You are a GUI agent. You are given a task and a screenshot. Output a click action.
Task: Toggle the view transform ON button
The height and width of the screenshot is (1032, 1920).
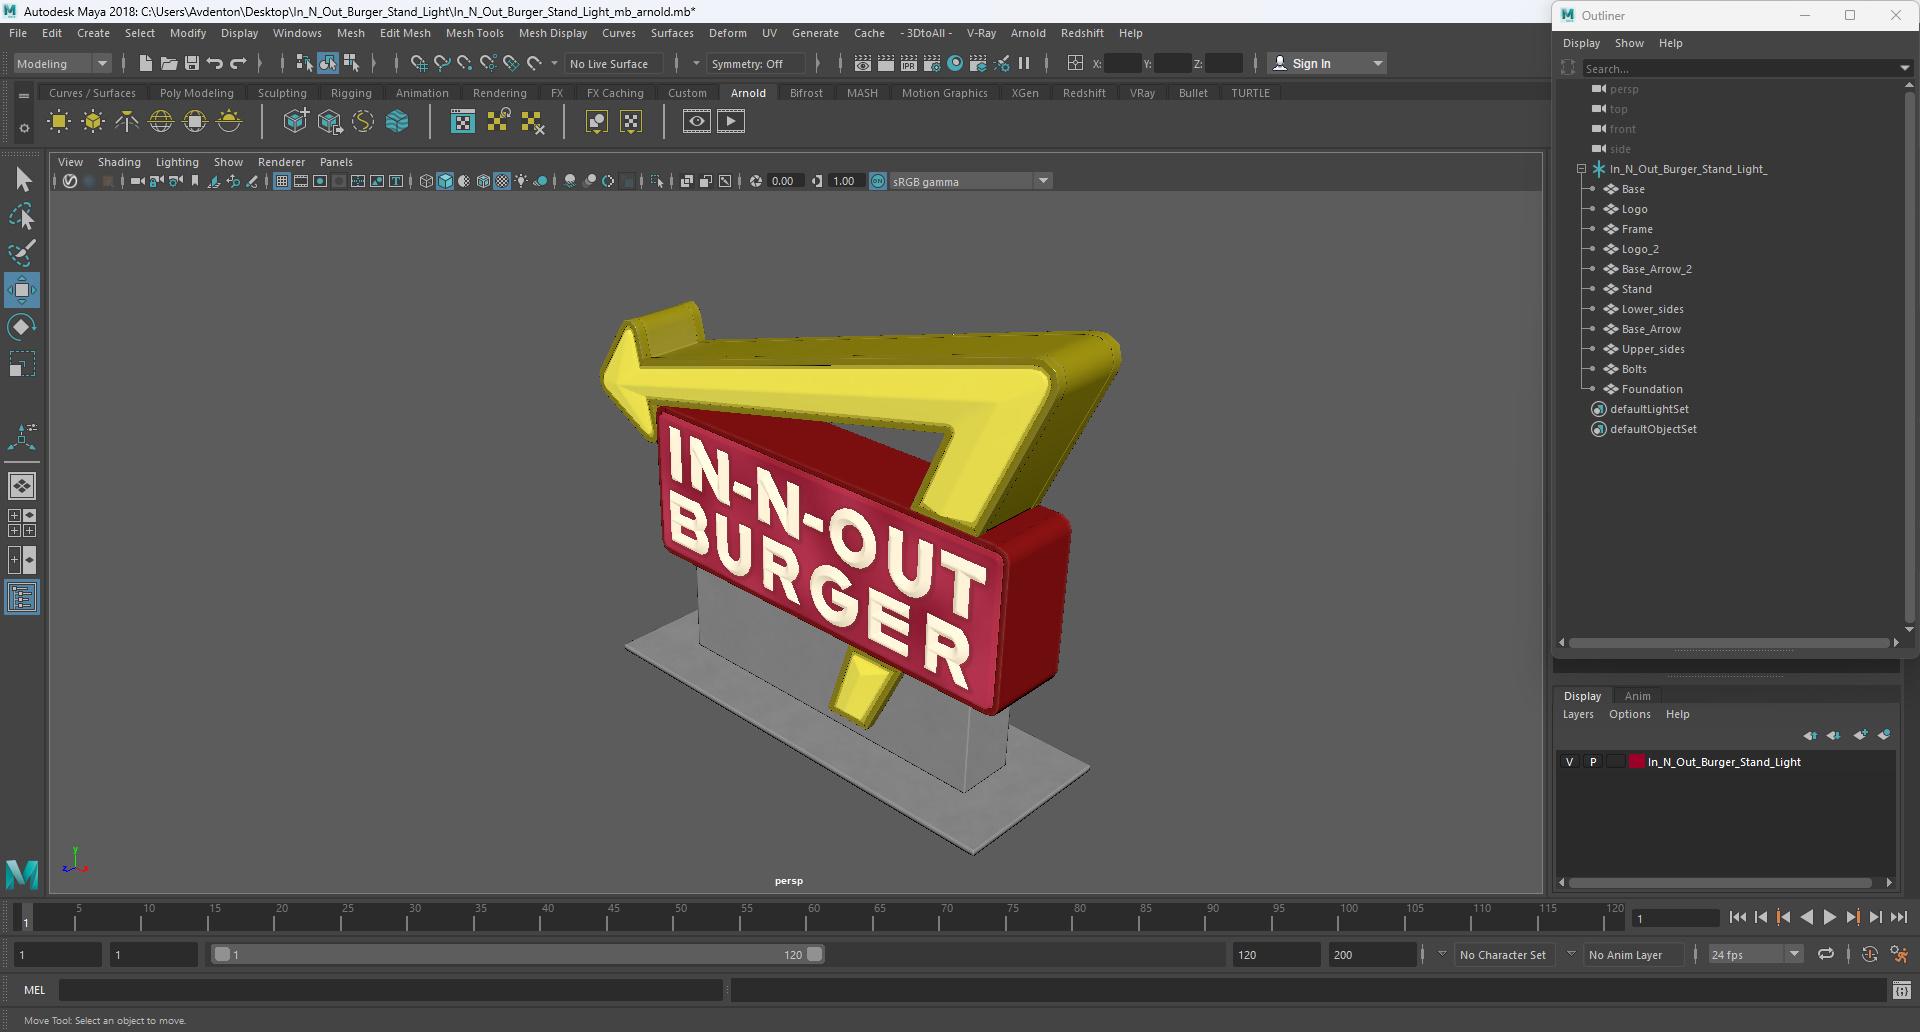coord(878,181)
